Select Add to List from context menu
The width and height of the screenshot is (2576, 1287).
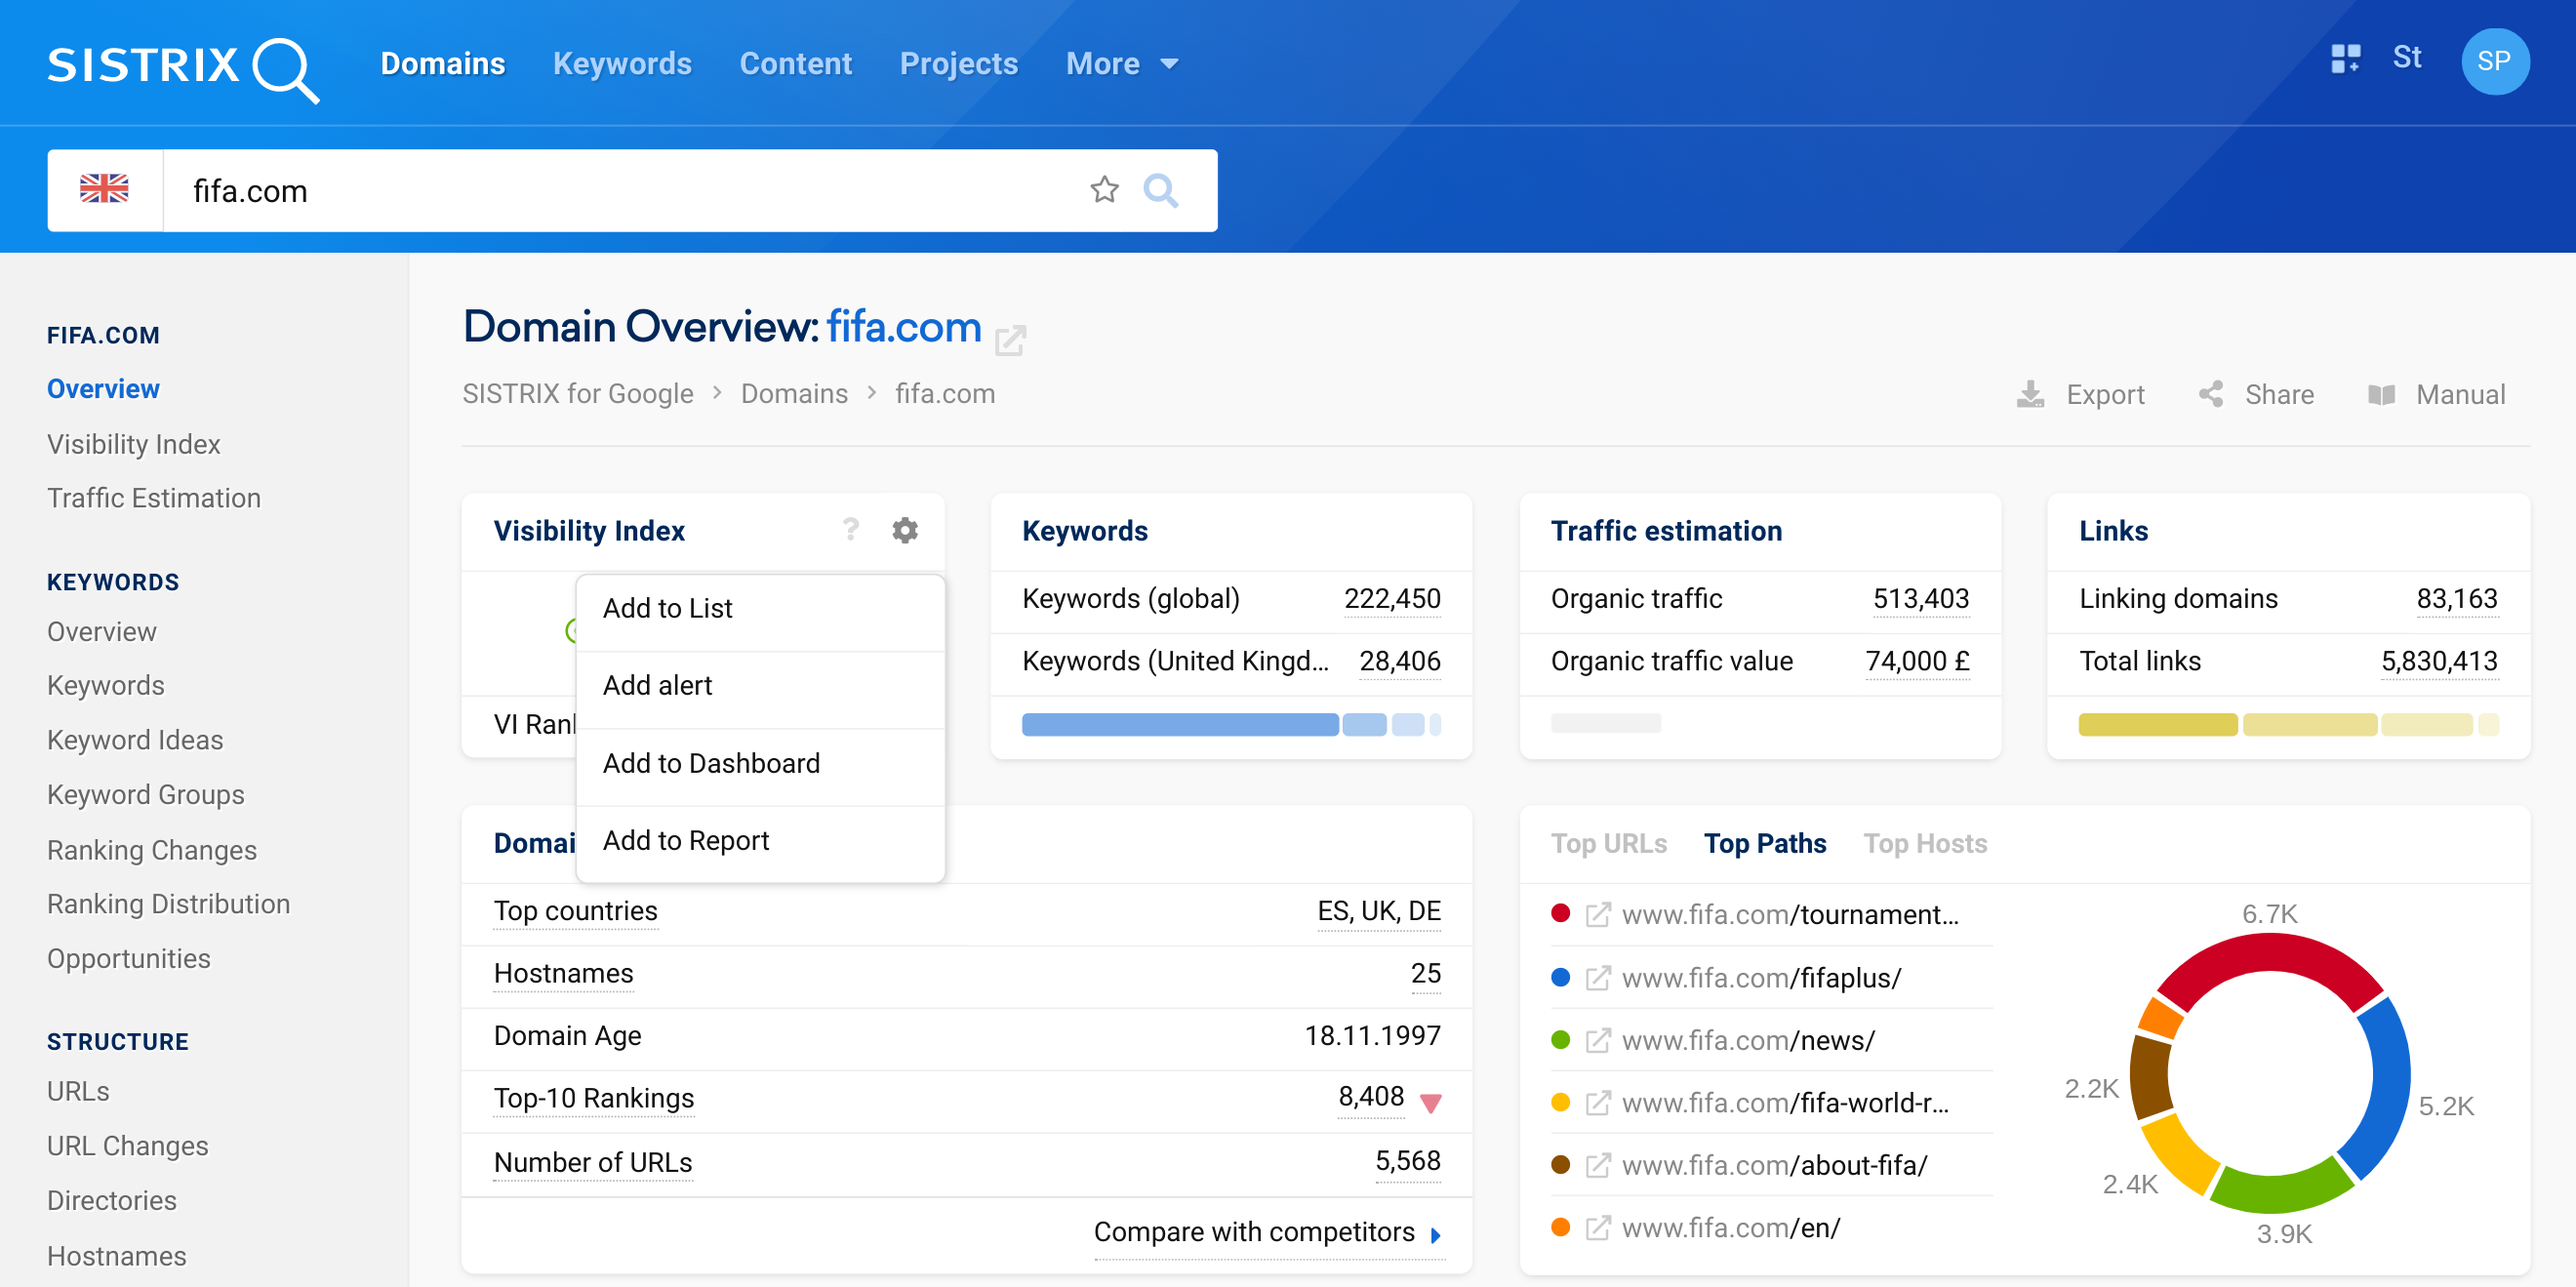665,608
